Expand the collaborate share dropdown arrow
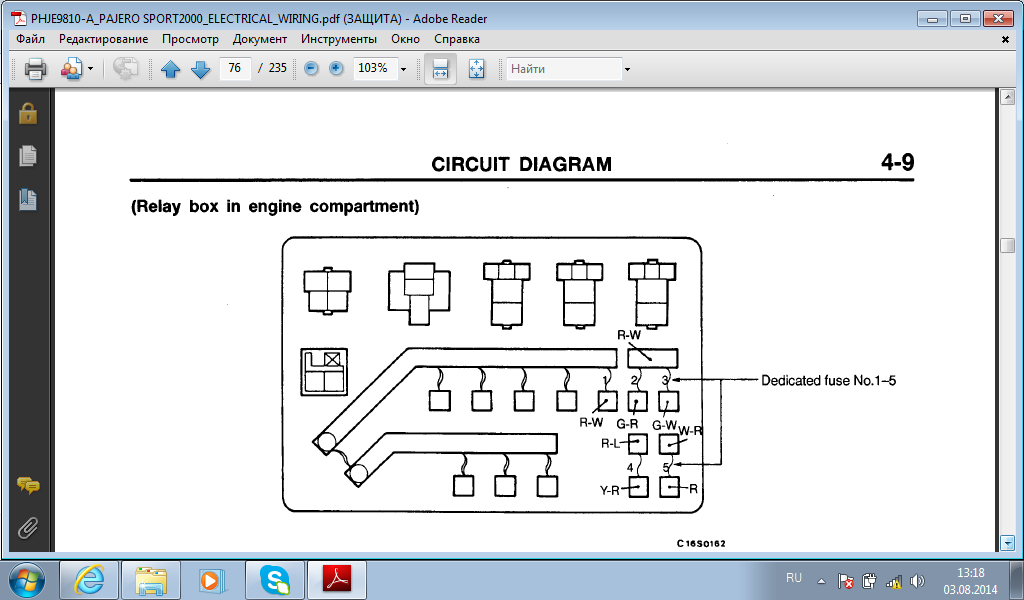This screenshot has height=600, width=1024. point(90,69)
